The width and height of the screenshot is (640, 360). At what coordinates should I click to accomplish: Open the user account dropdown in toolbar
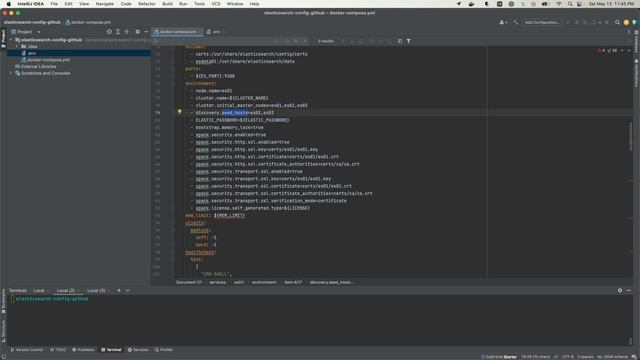coord(503,22)
